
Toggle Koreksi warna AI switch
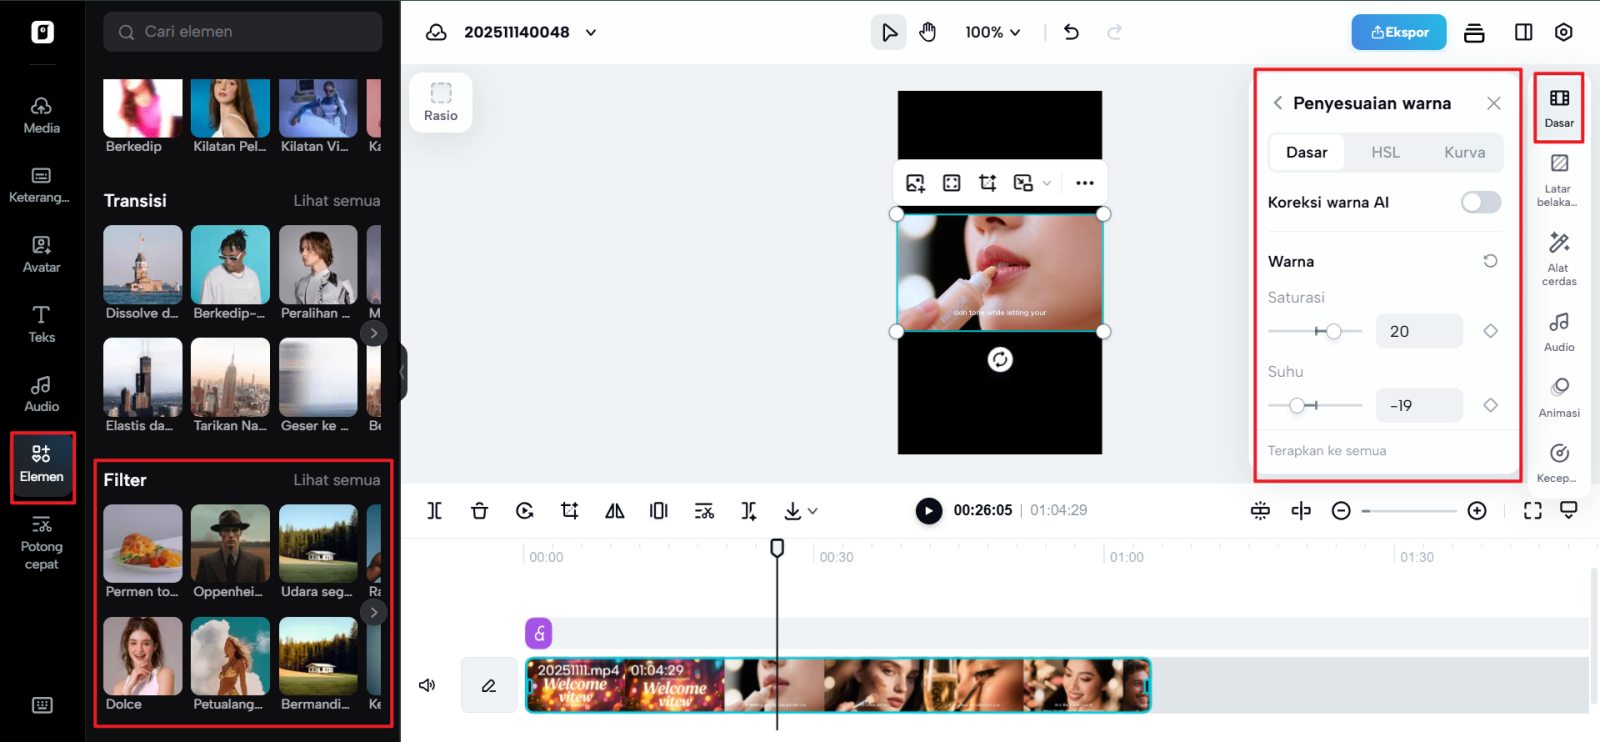[1480, 202]
